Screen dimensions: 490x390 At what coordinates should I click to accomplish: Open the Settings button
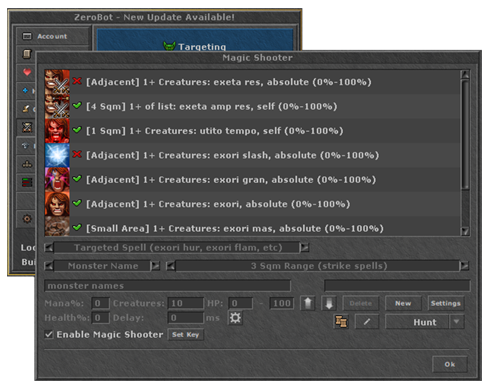pos(446,303)
